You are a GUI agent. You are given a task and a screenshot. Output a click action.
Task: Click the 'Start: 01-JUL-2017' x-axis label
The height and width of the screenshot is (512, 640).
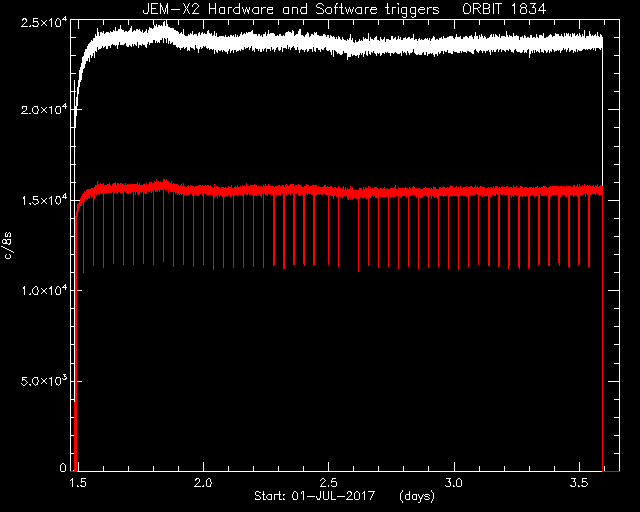tap(314, 496)
